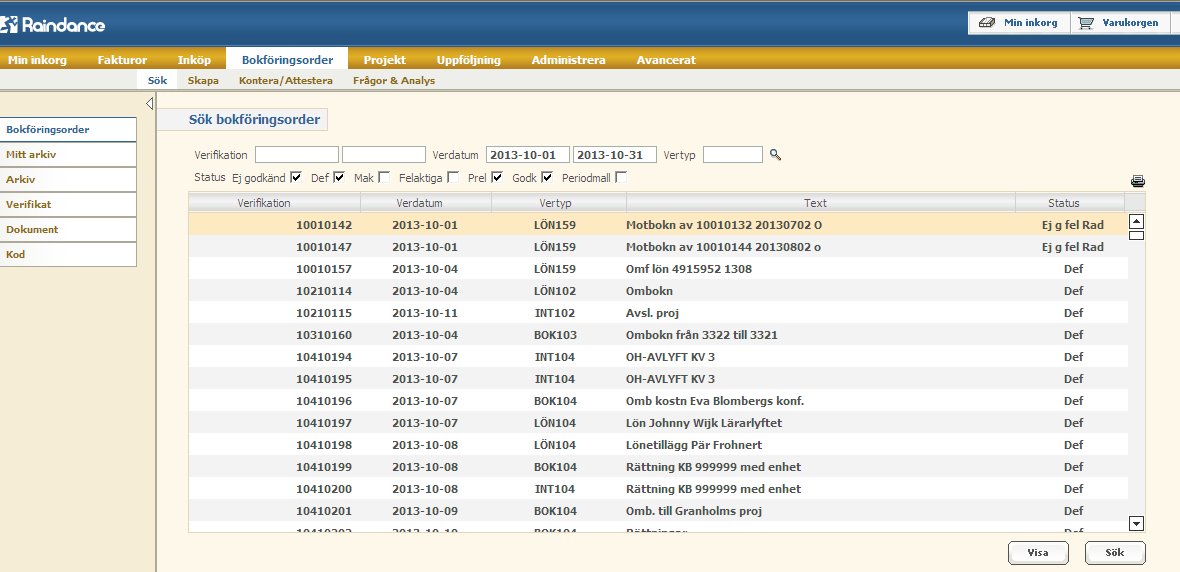Click the second Verifikation input field
The image size is (1180, 572).
(384, 154)
